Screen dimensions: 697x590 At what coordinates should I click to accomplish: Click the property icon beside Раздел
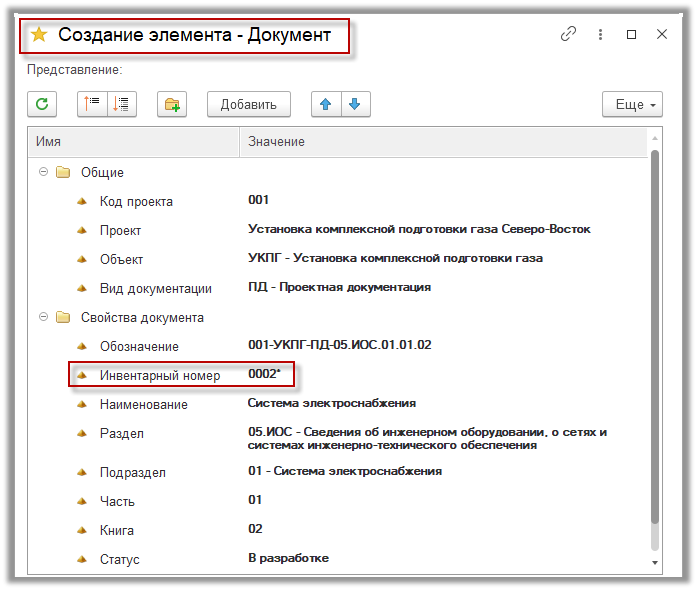[82, 433]
